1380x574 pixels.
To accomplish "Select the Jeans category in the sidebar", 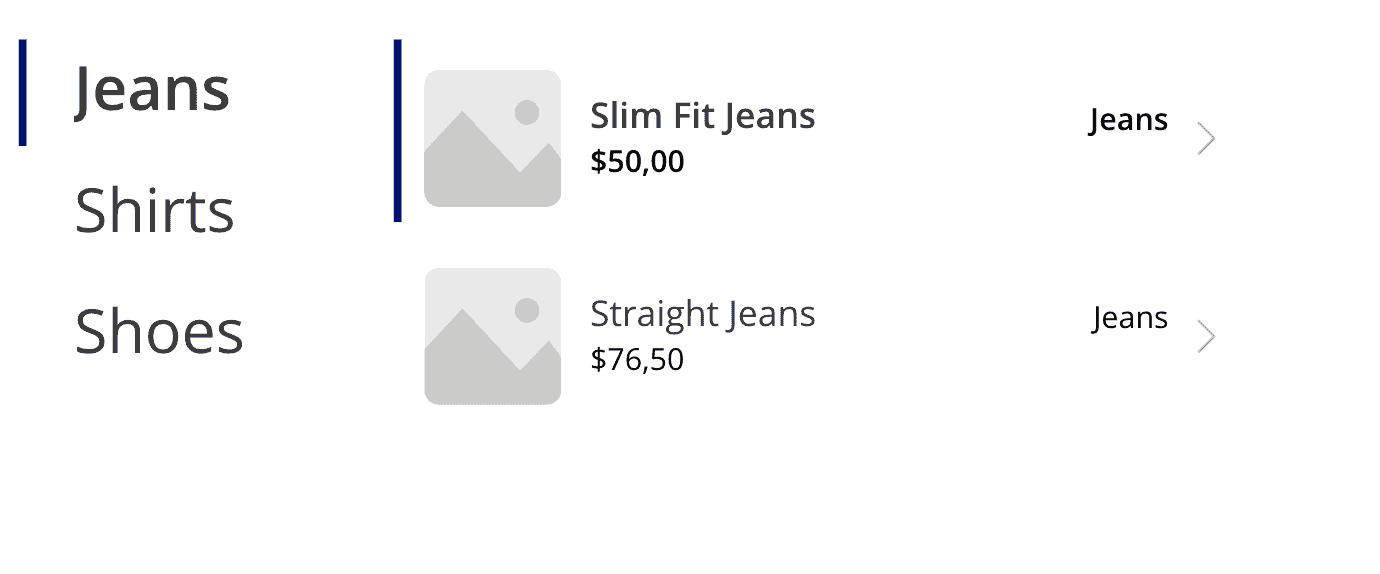I will 152,90.
